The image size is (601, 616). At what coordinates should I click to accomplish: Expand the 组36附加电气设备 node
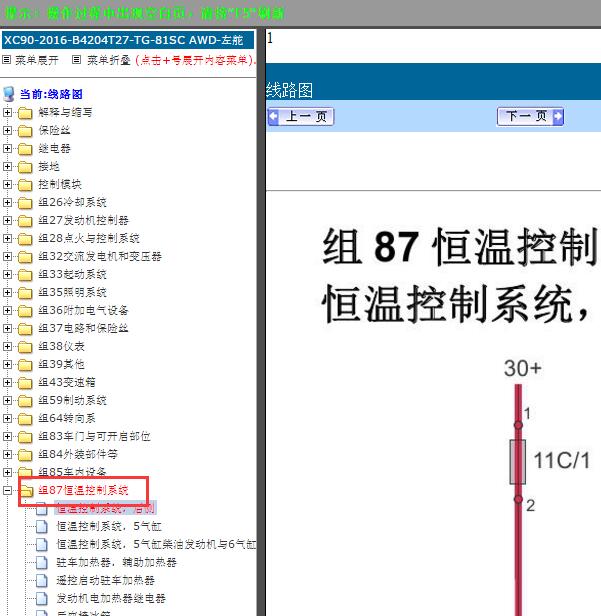pyautogui.click(x=7, y=310)
